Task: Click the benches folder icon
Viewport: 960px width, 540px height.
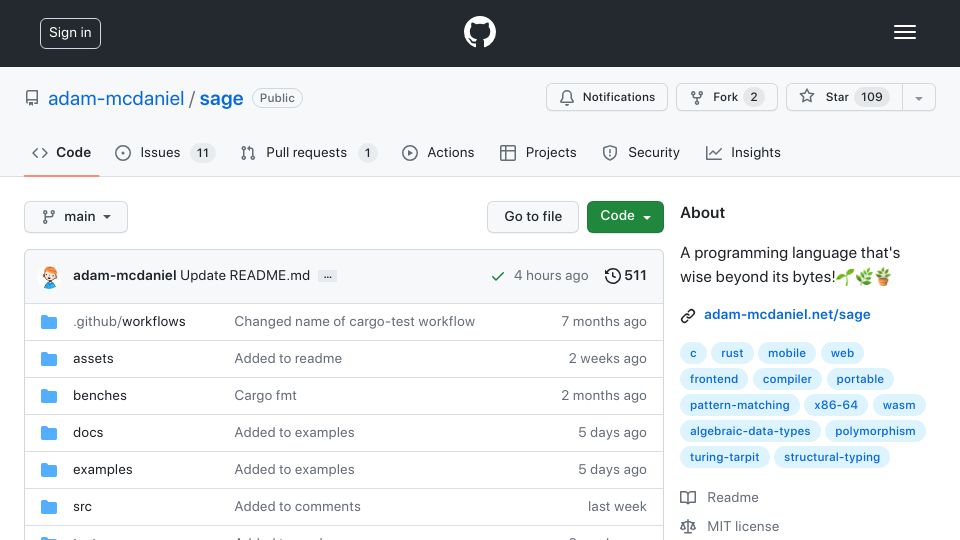Action: pyautogui.click(x=49, y=396)
